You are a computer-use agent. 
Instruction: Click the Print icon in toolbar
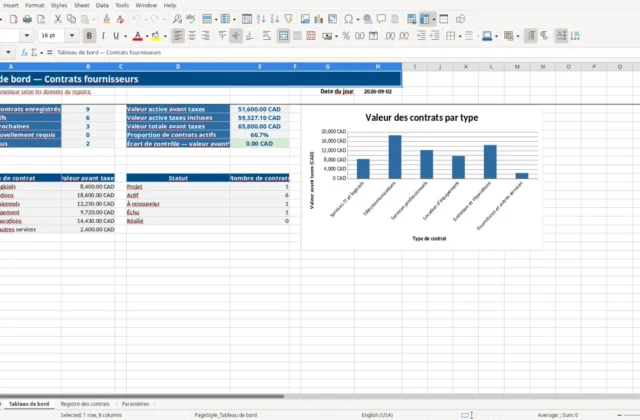click(27, 19)
